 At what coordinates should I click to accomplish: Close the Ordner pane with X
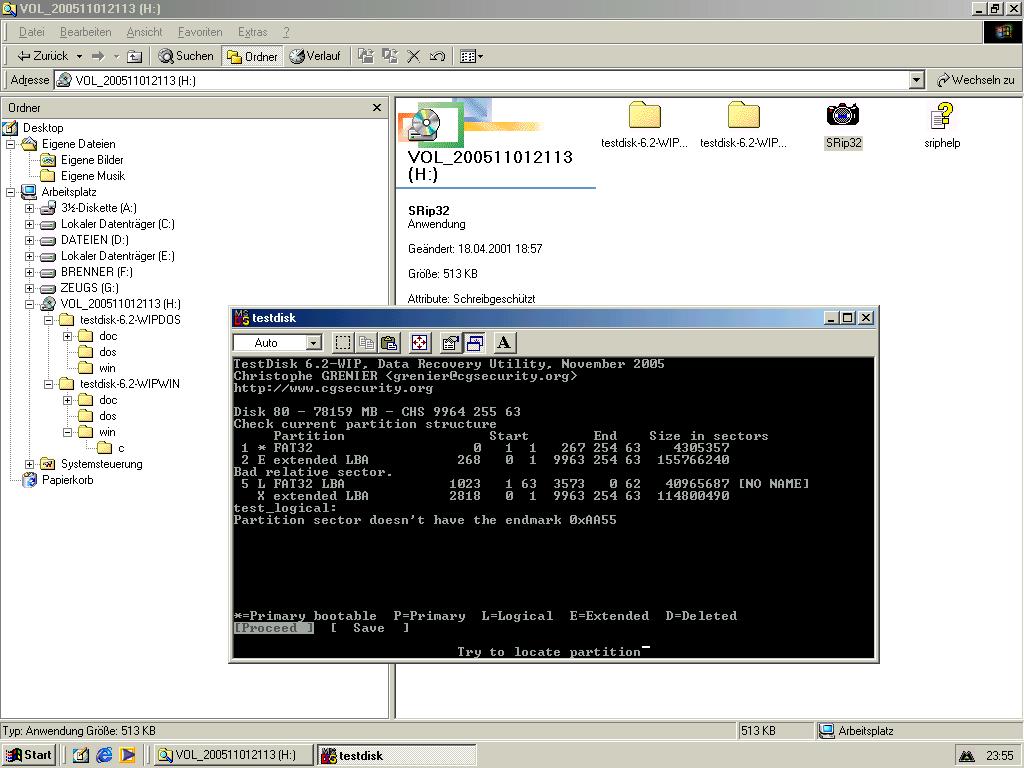tap(377, 108)
